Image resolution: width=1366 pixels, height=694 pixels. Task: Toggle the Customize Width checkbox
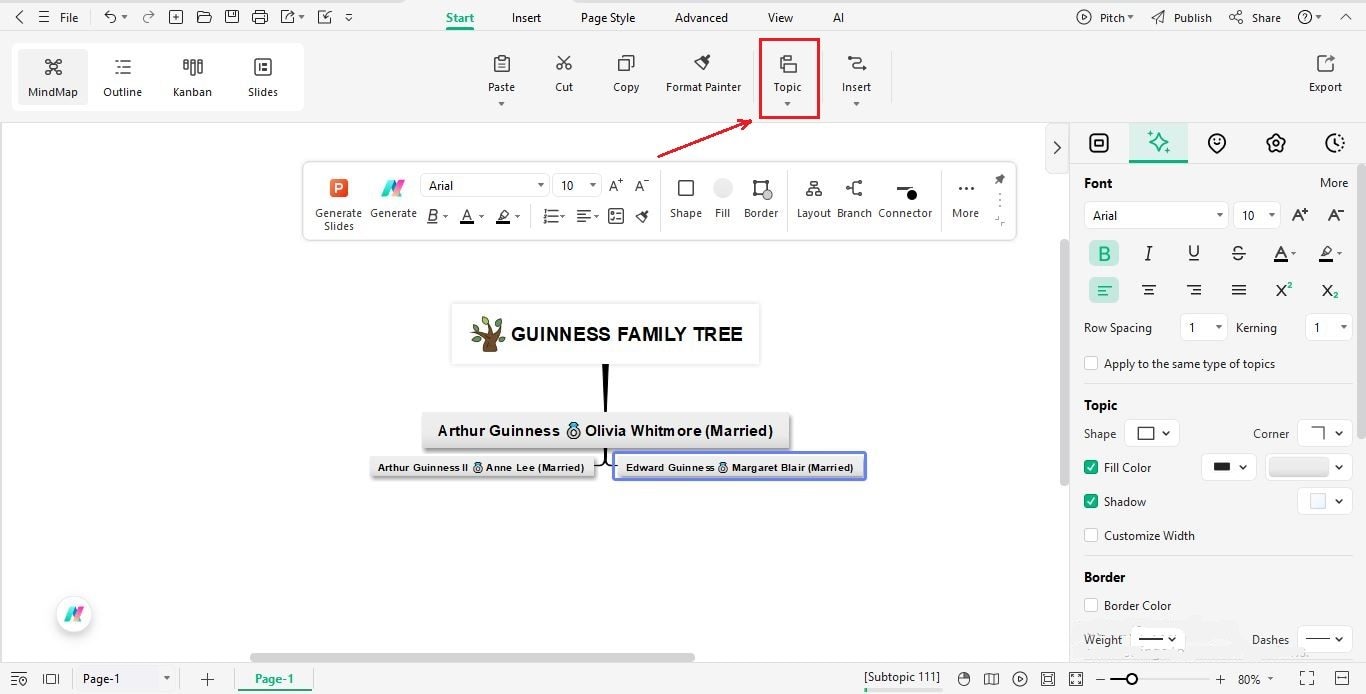[x=1090, y=535]
